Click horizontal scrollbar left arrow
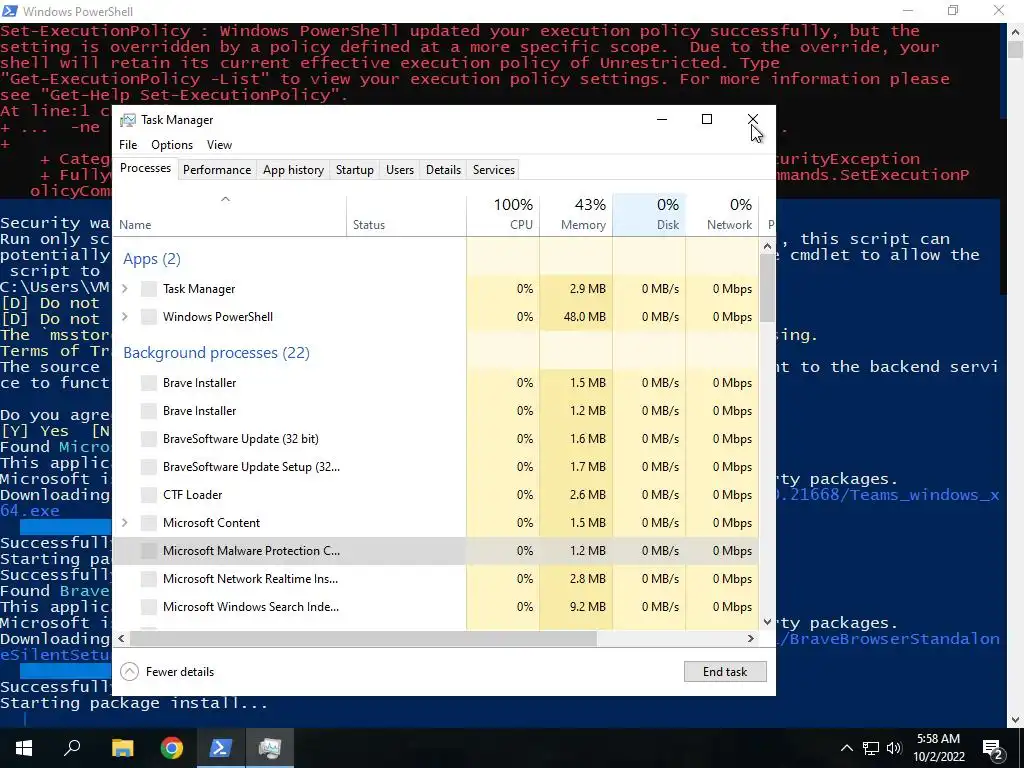1024x768 pixels. 121,639
